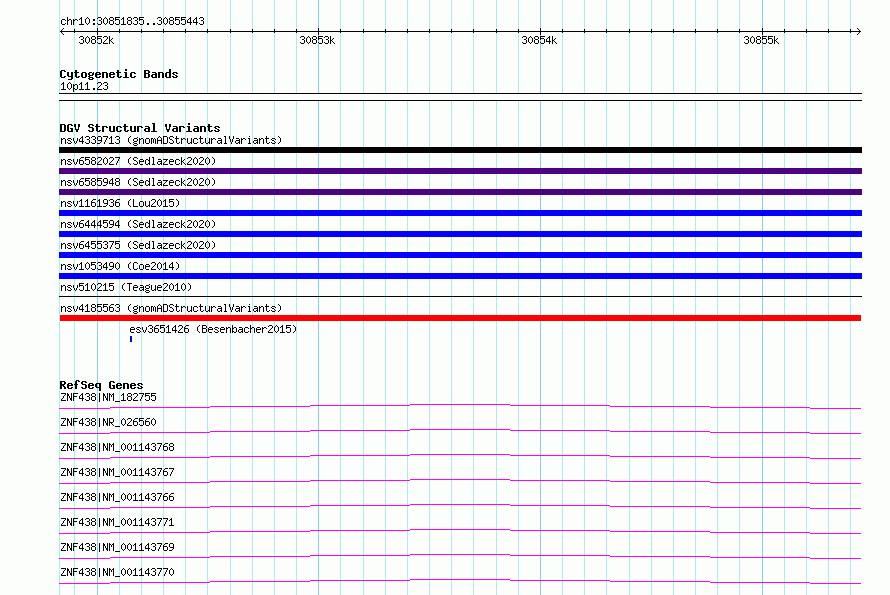Click the 30854k ruler label

click(x=539, y=40)
